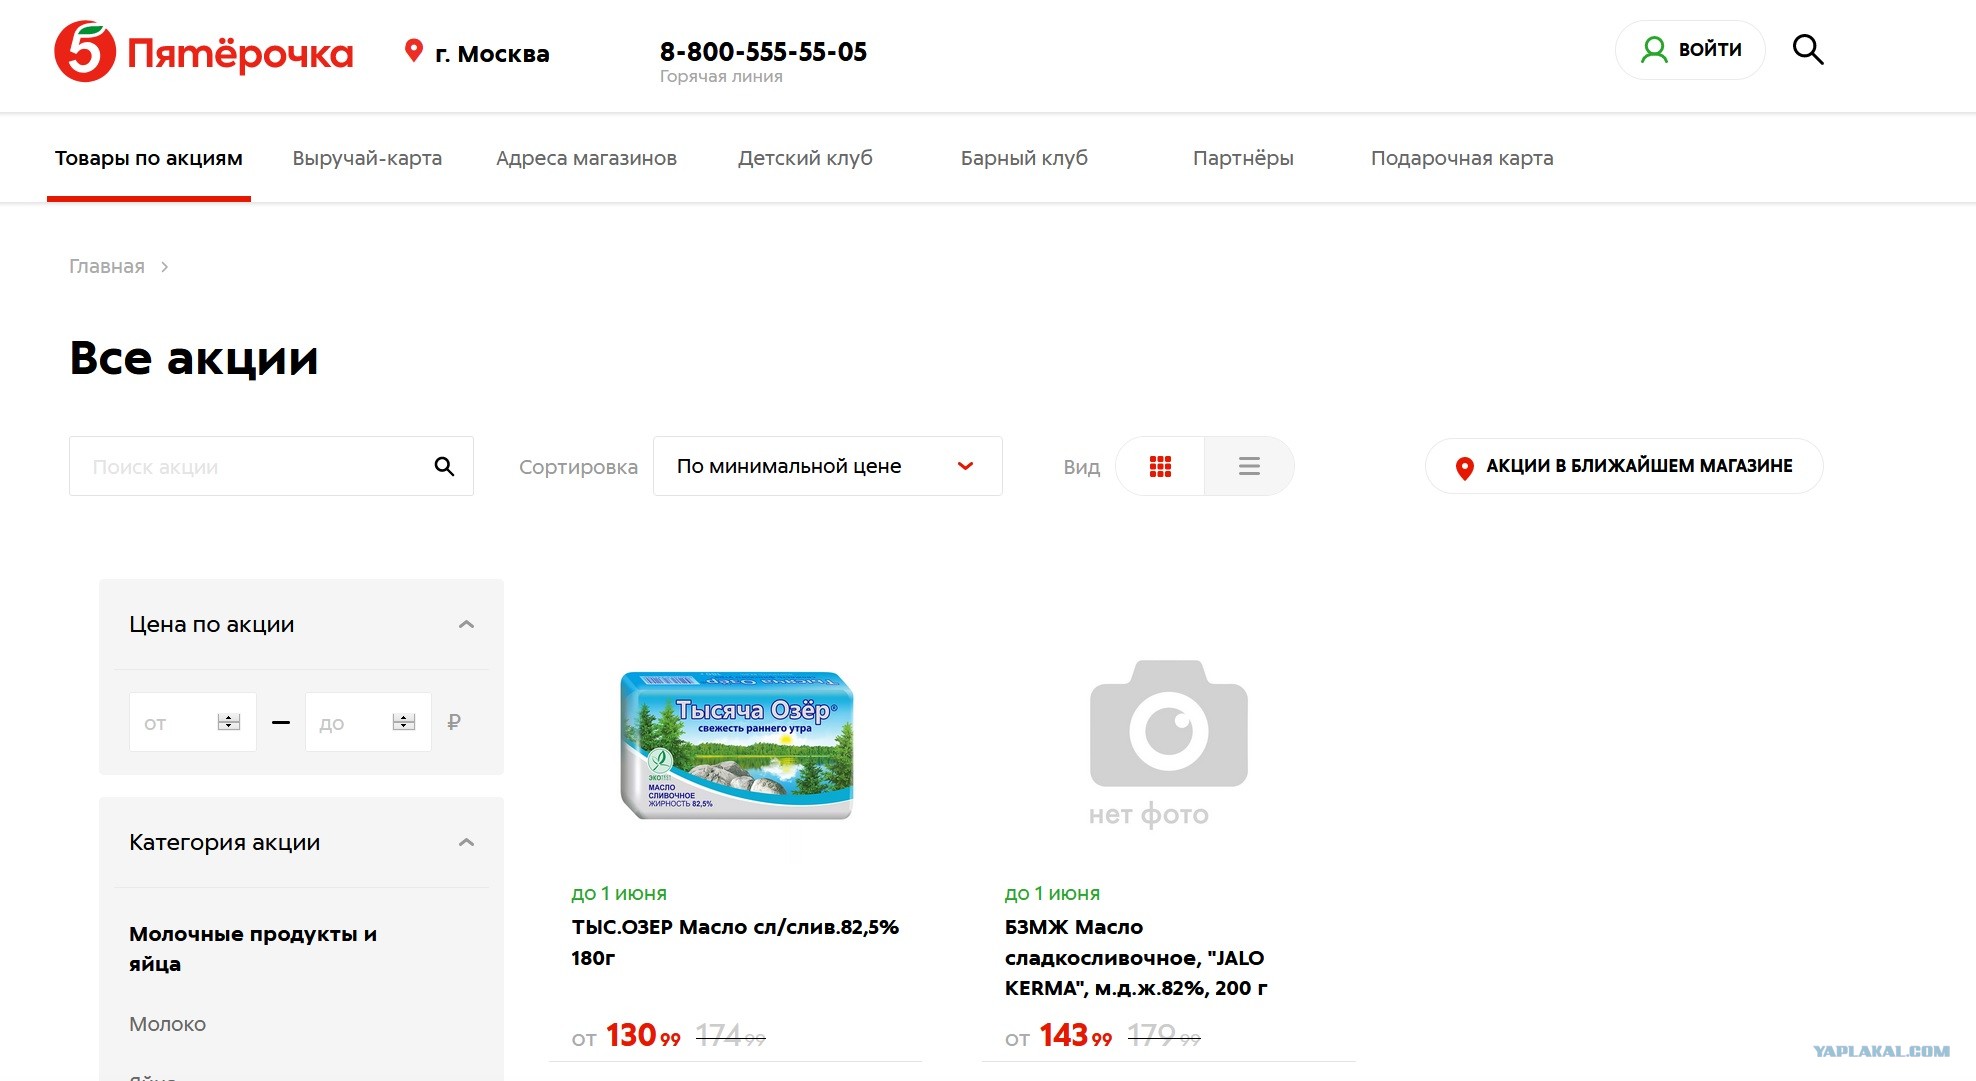Click the hotline number 8-800-555-55-05

tap(763, 52)
